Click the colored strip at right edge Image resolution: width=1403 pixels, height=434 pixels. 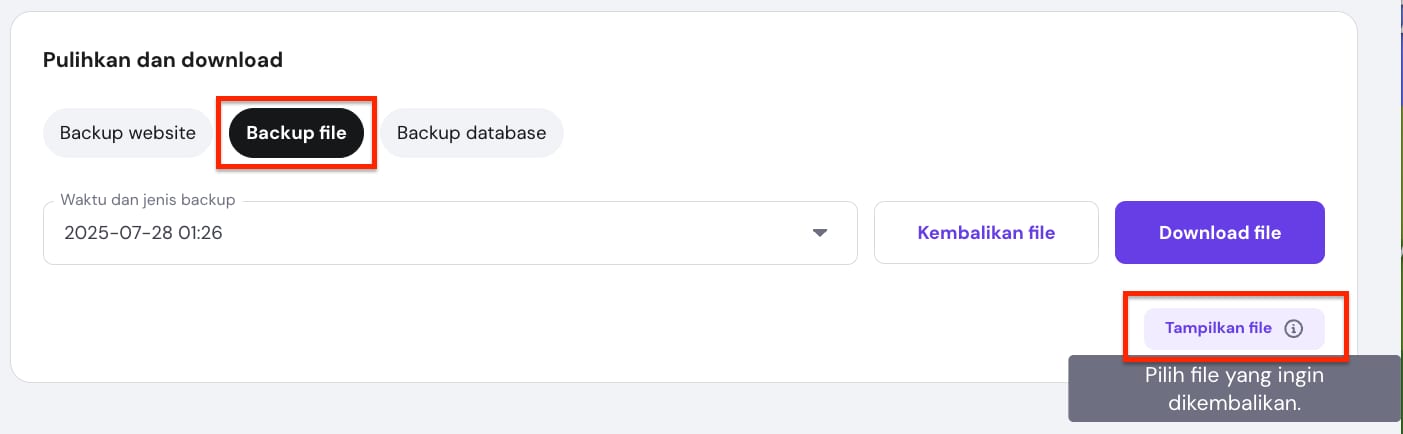1400,200
